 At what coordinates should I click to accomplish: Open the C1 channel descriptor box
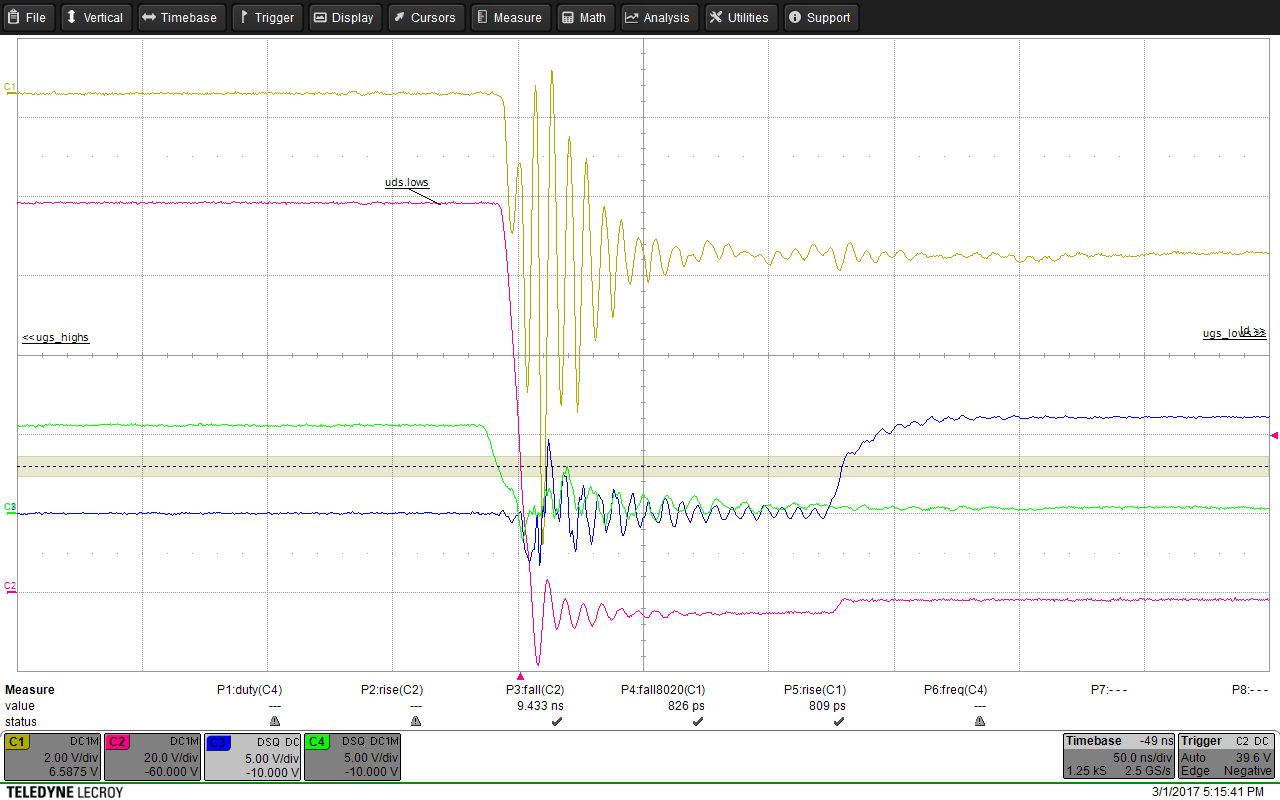[x=52, y=757]
